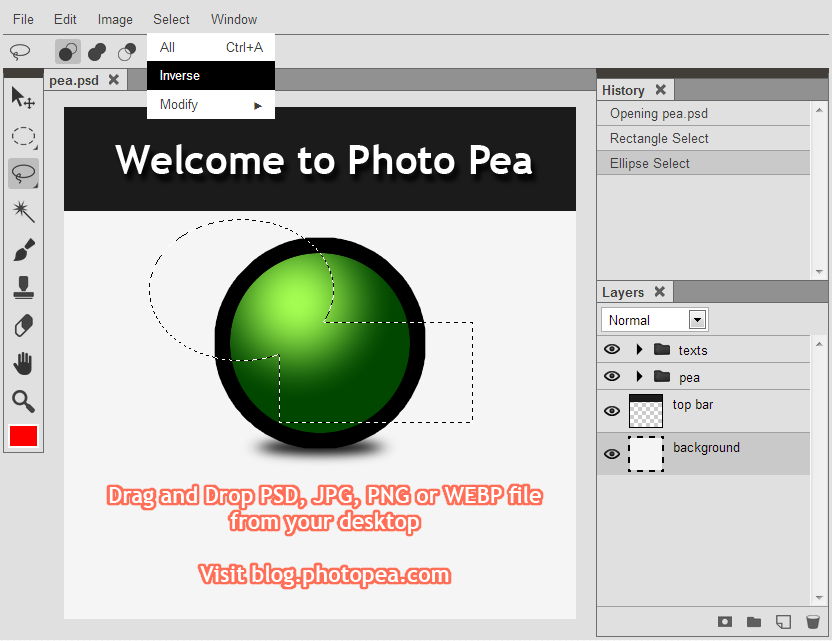Create a new layer with the page icon
Screen dimensions: 832x641
783,621
